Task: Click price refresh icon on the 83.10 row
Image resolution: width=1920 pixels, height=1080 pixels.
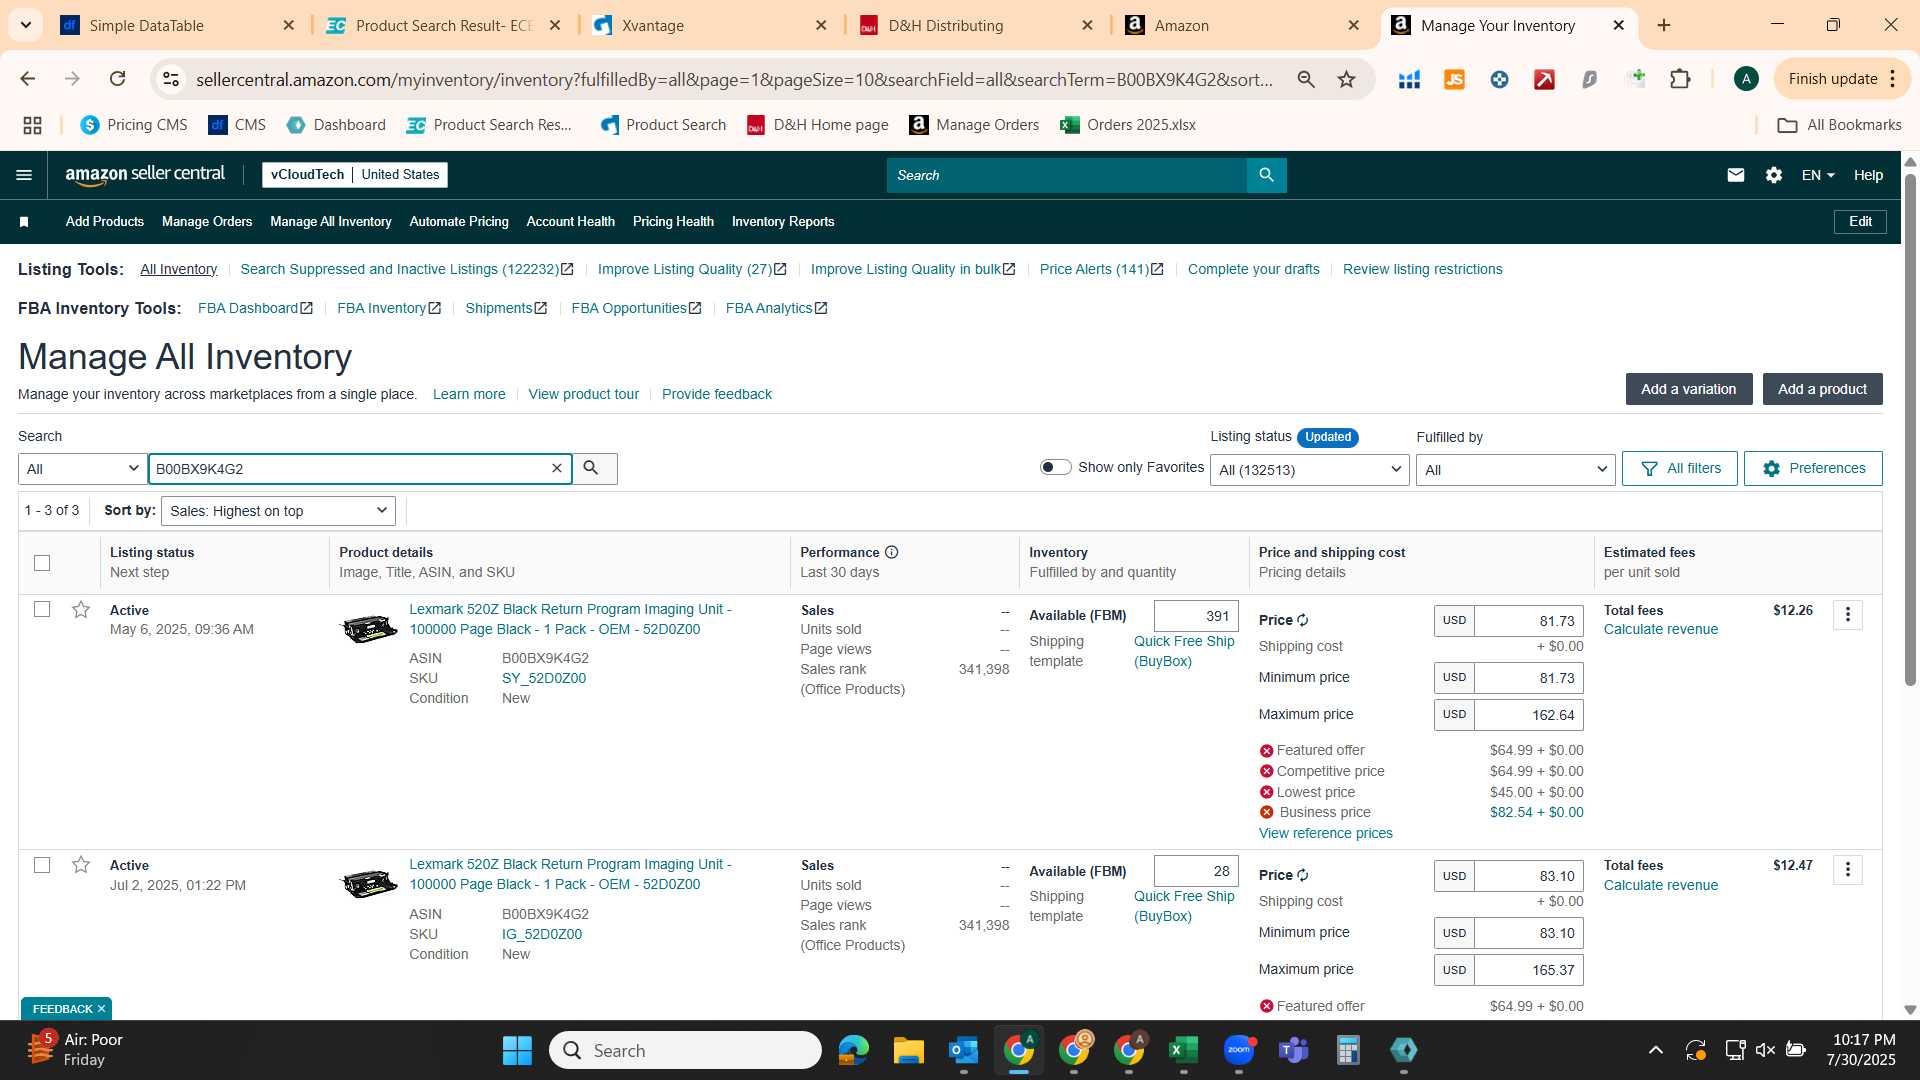Action: (1303, 875)
